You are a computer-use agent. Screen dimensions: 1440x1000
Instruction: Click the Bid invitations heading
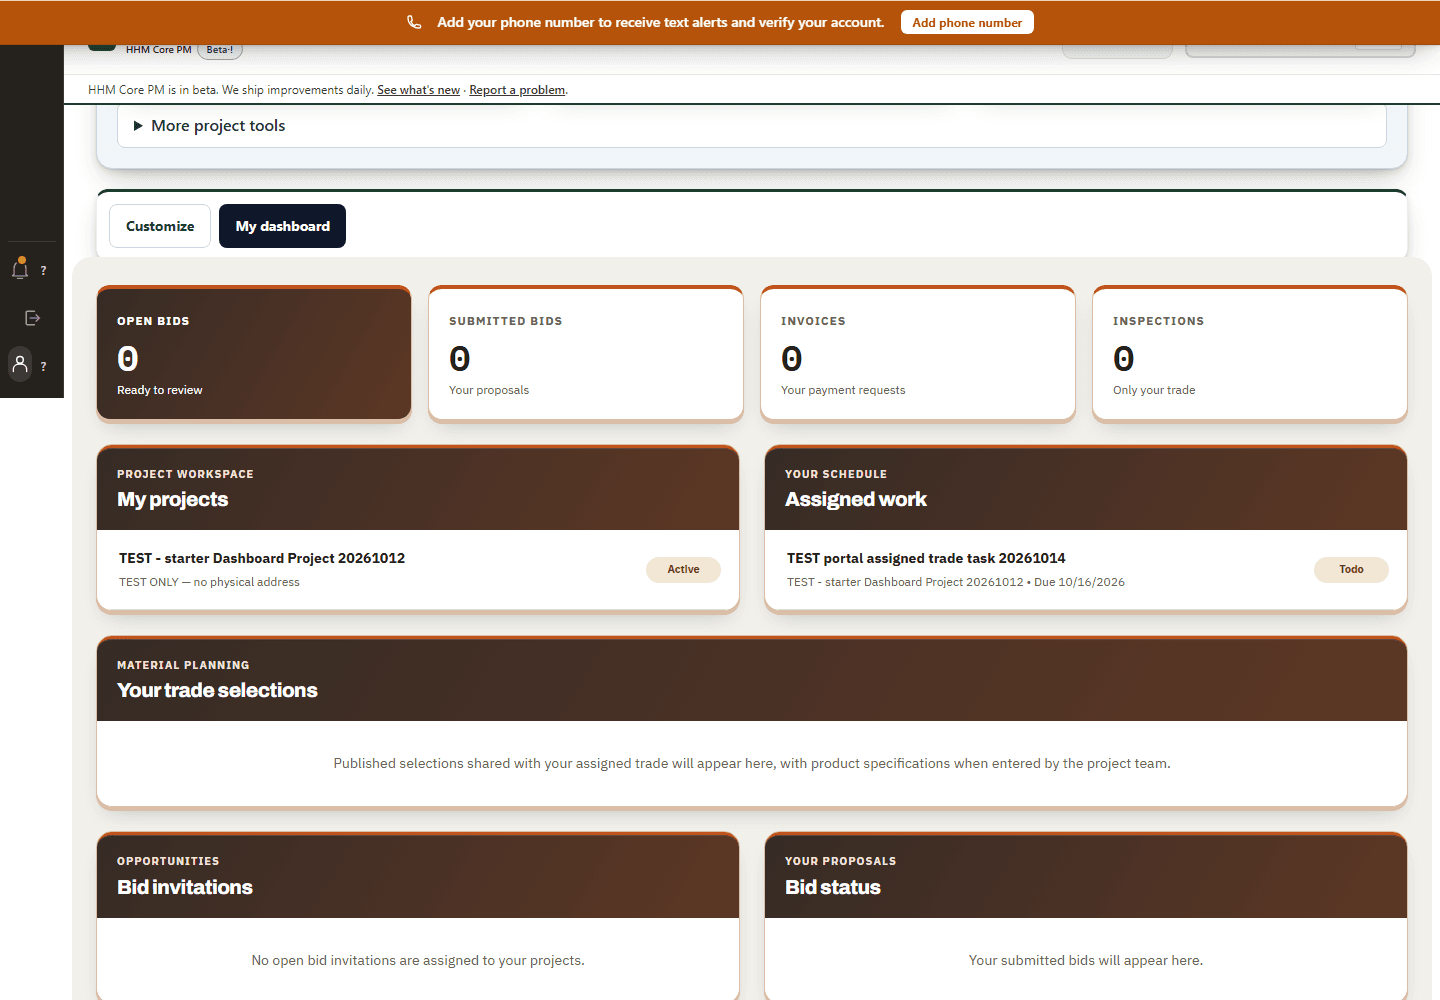coord(185,887)
